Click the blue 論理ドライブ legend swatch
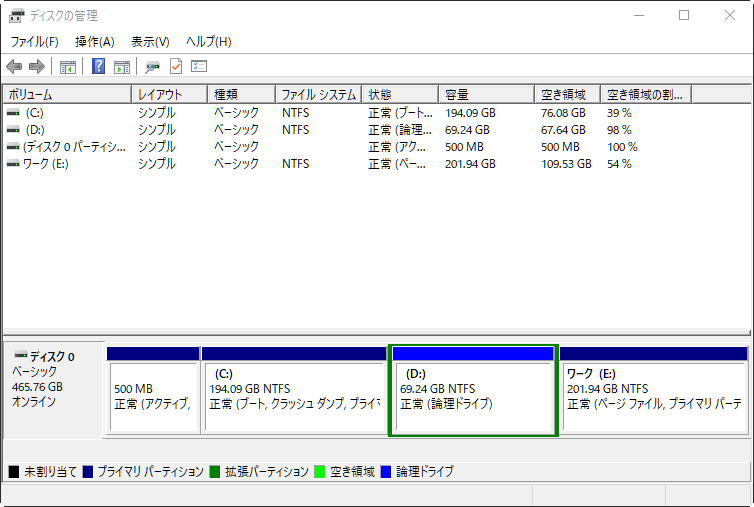This screenshot has height=507, width=754. point(386,472)
